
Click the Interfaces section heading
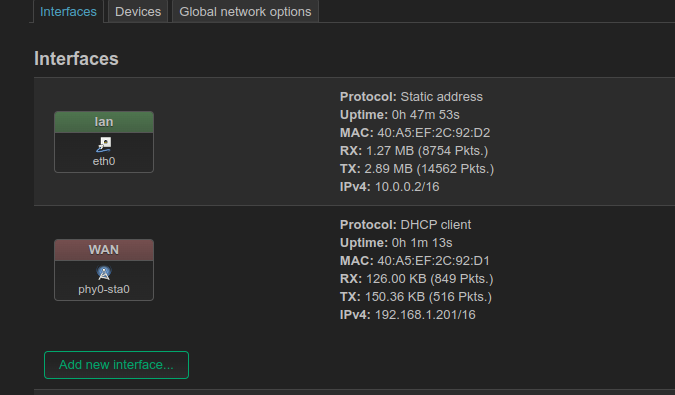click(x=76, y=59)
